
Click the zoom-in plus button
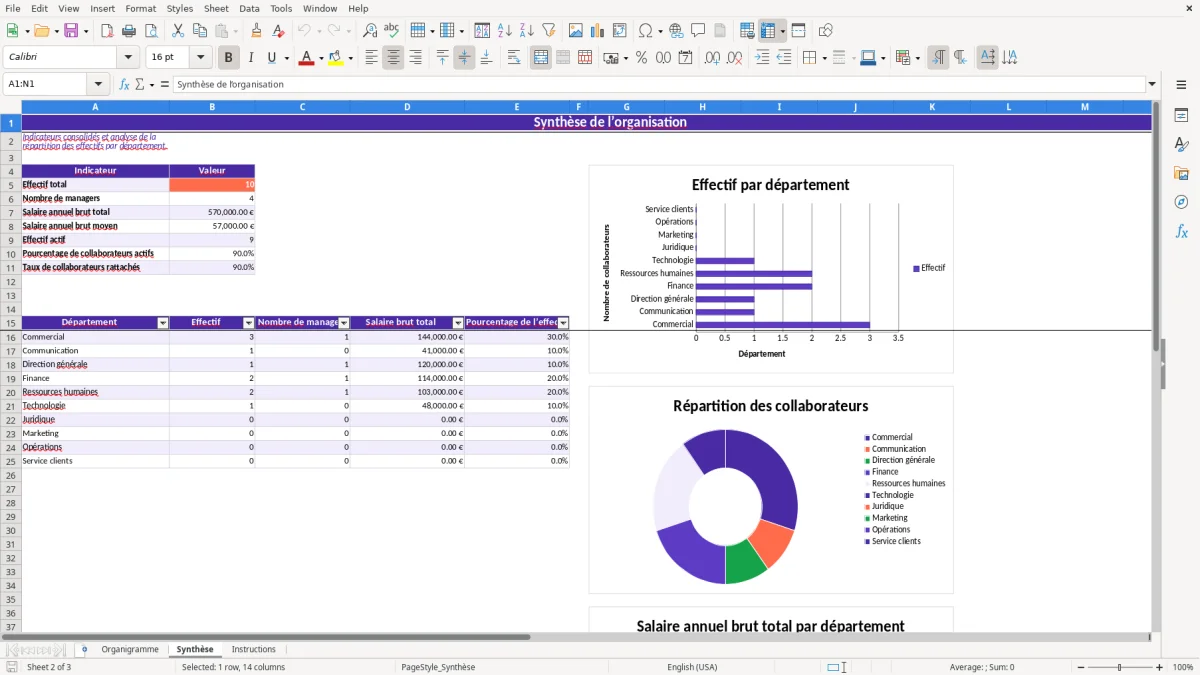point(1160,667)
